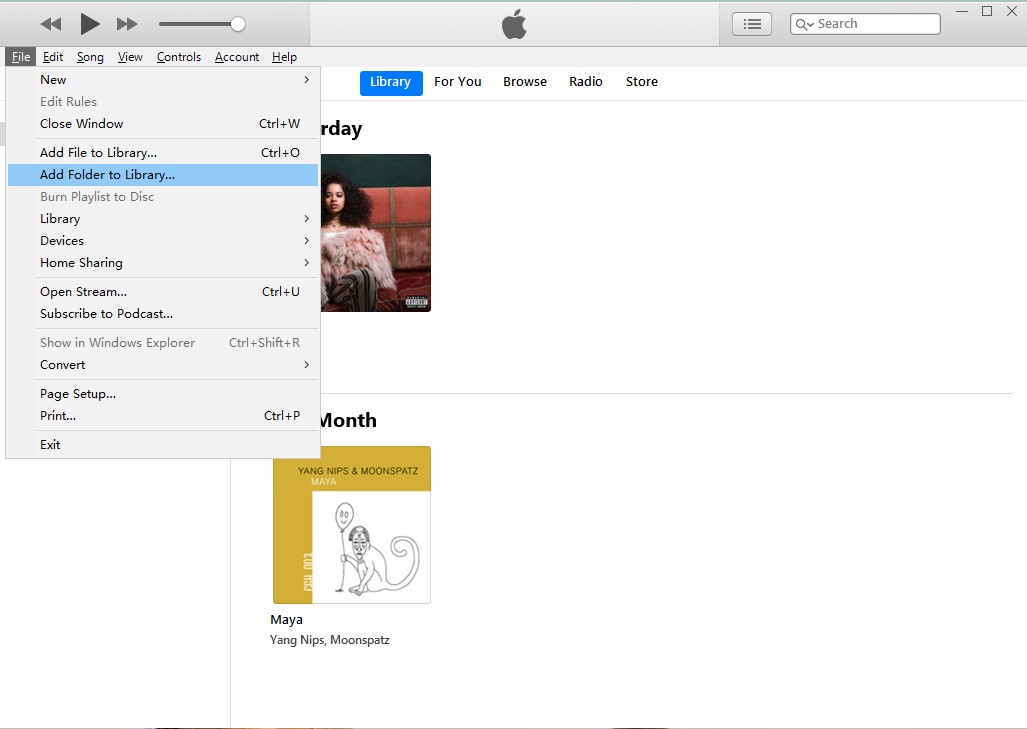Click the Yang Nips, Moonspatz artist text
Viewport: 1027px width, 729px height.
coord(329,640)
